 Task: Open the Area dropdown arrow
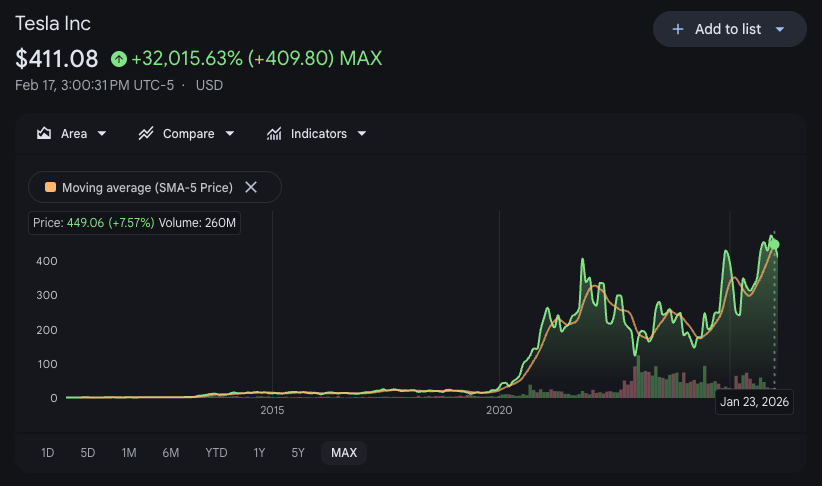tap(102, 134)
